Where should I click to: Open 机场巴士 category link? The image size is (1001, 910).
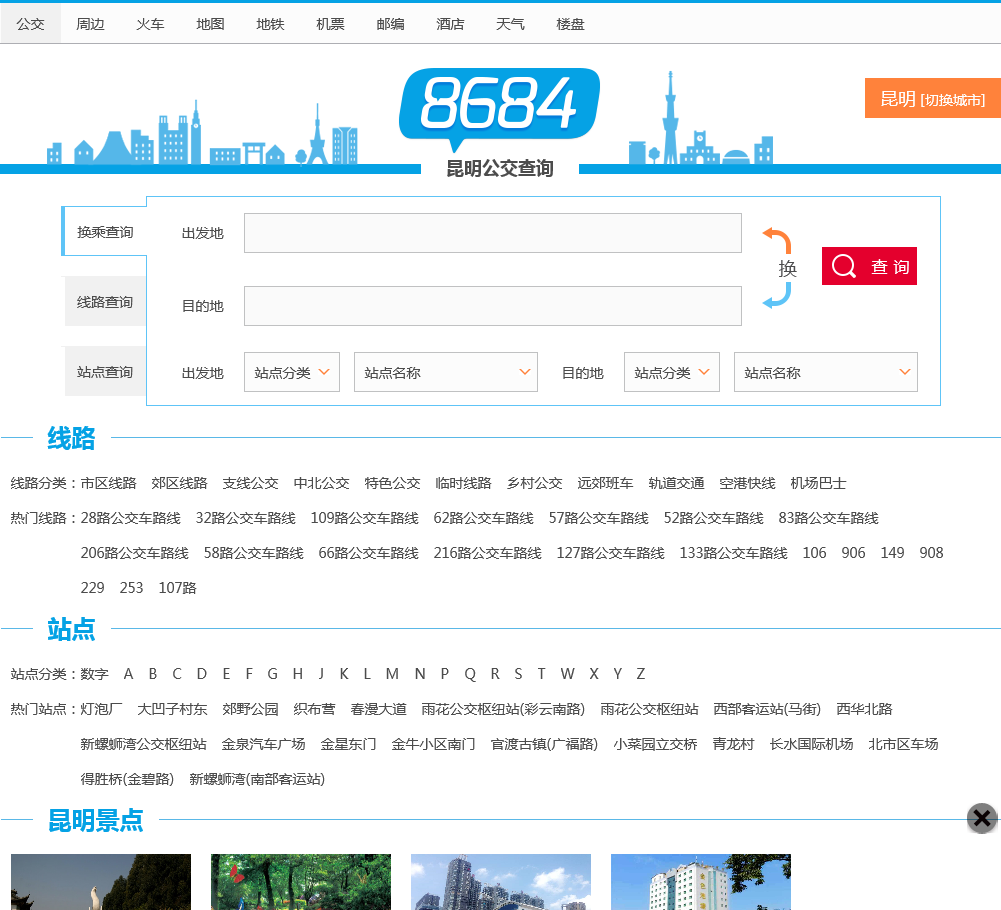coord(818,483)
